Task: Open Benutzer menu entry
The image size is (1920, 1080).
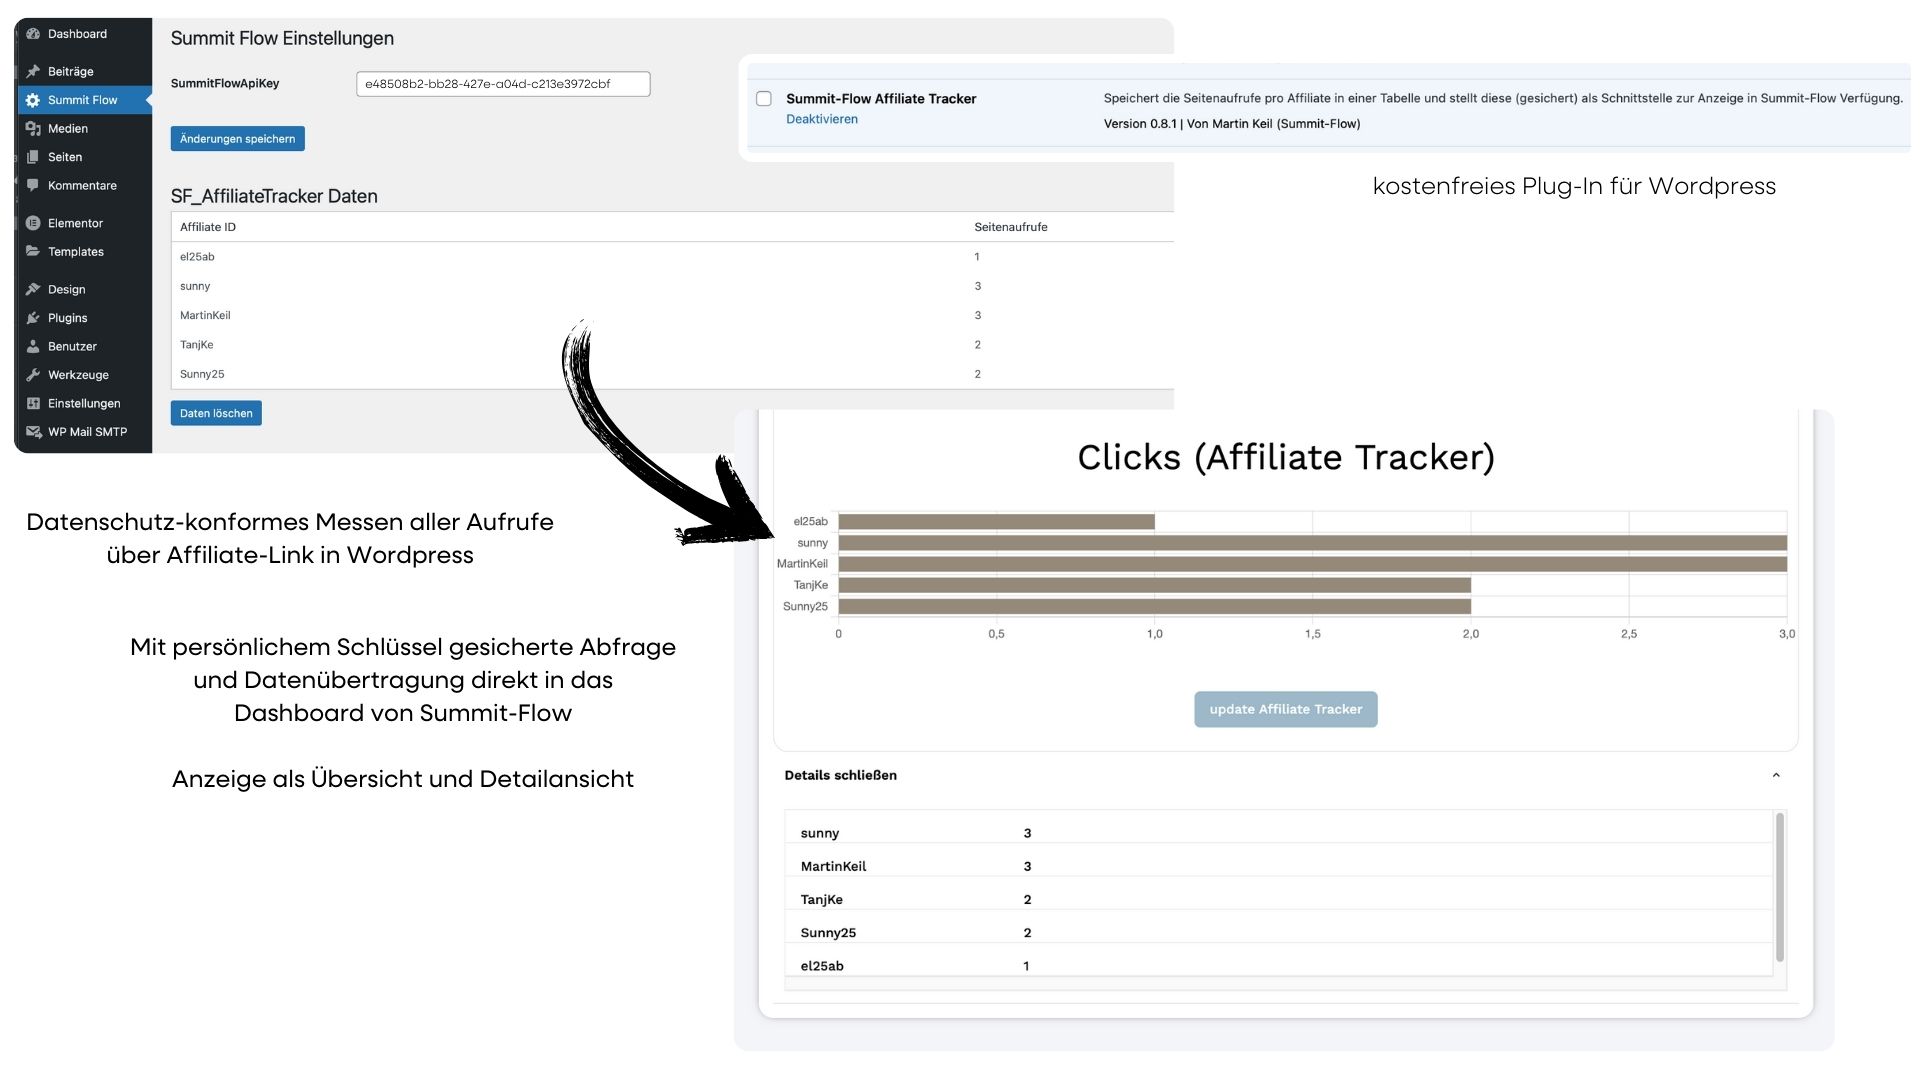Action: (85, 347)
